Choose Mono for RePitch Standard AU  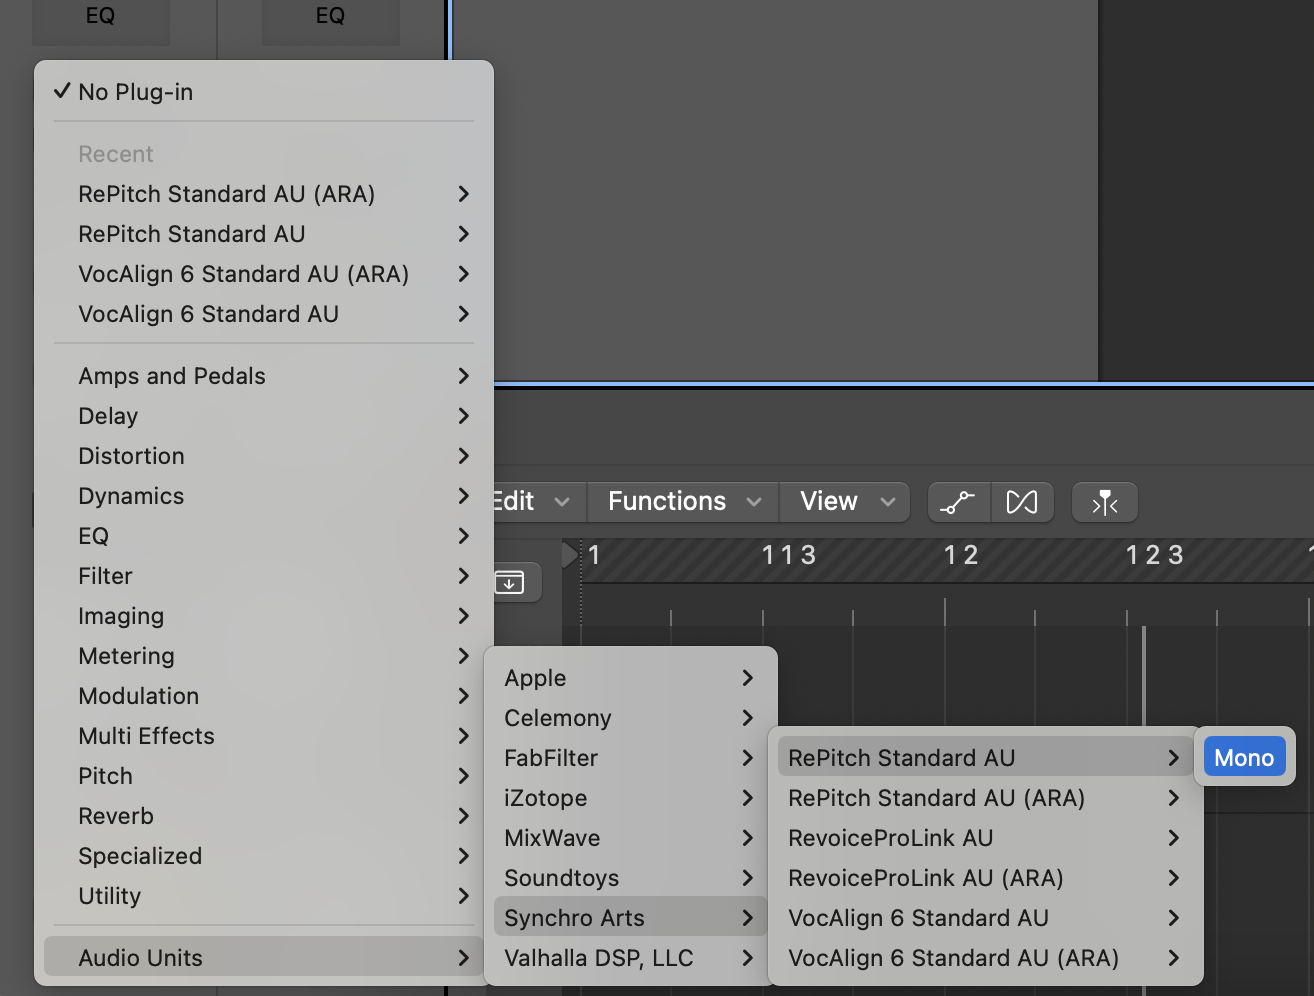[x=1243, y=758]
